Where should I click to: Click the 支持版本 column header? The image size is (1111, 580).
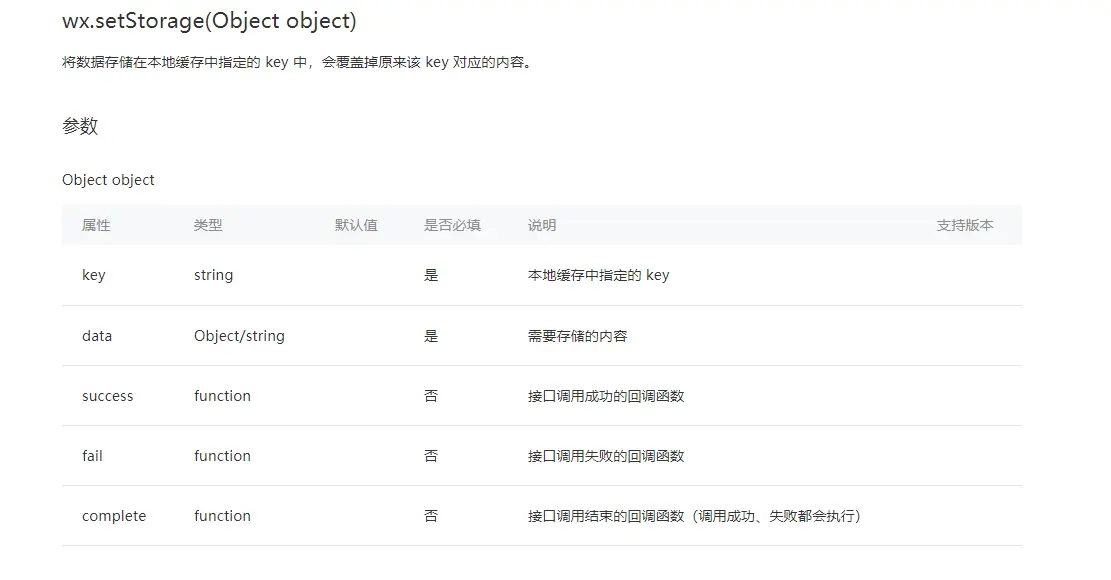coord(964,225)
